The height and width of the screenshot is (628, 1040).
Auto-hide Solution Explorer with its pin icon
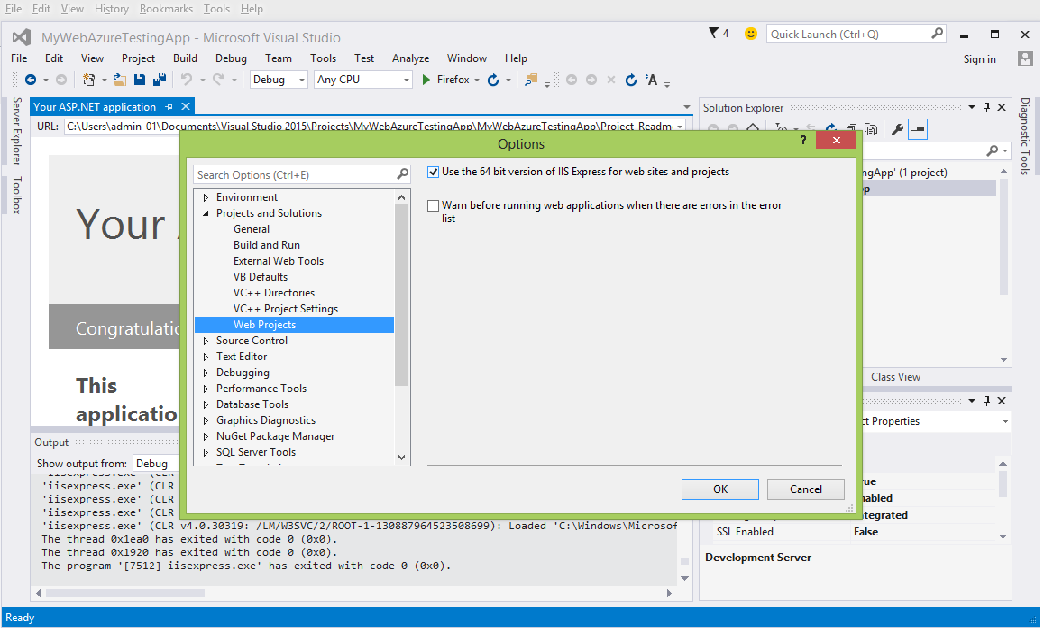pyautogui.click(x=987, y=107)
